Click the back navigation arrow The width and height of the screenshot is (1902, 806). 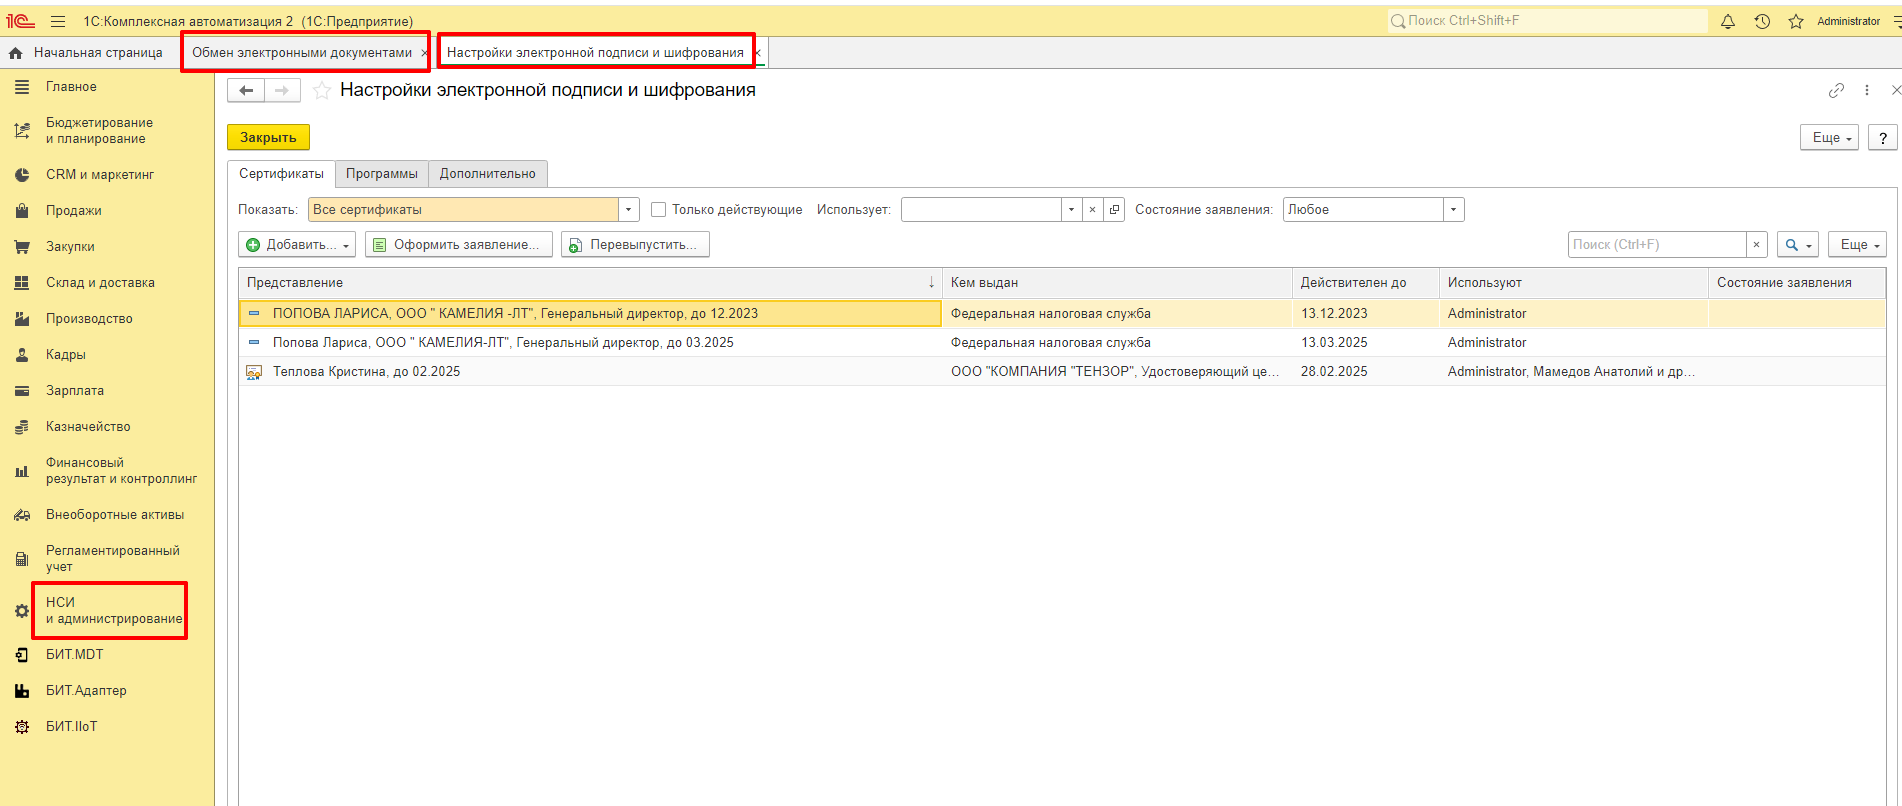(246, 91)
